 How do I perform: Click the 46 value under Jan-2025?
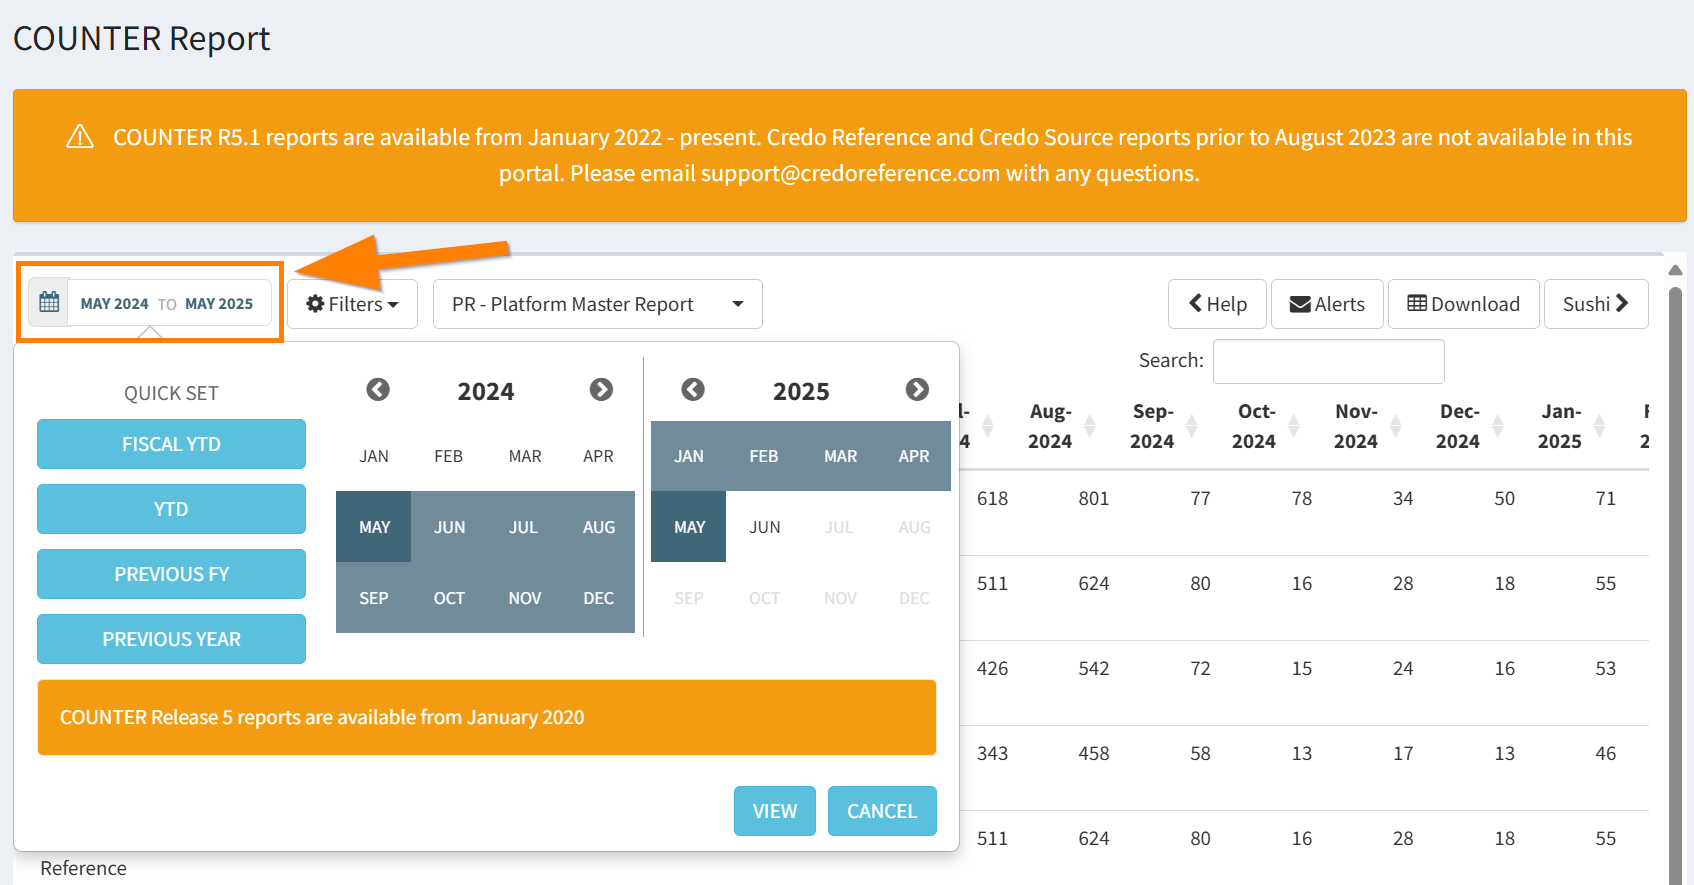[1606, 753]
